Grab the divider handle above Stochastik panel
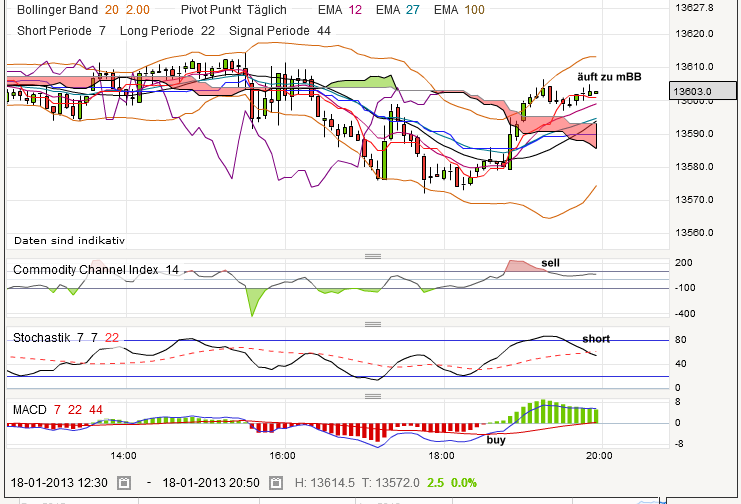This screenshot has width=741, height=504. (x=373, y=324)
